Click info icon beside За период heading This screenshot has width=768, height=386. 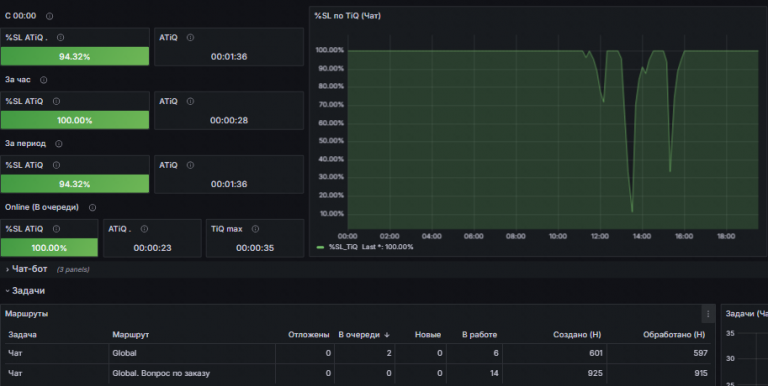(59, 144)
